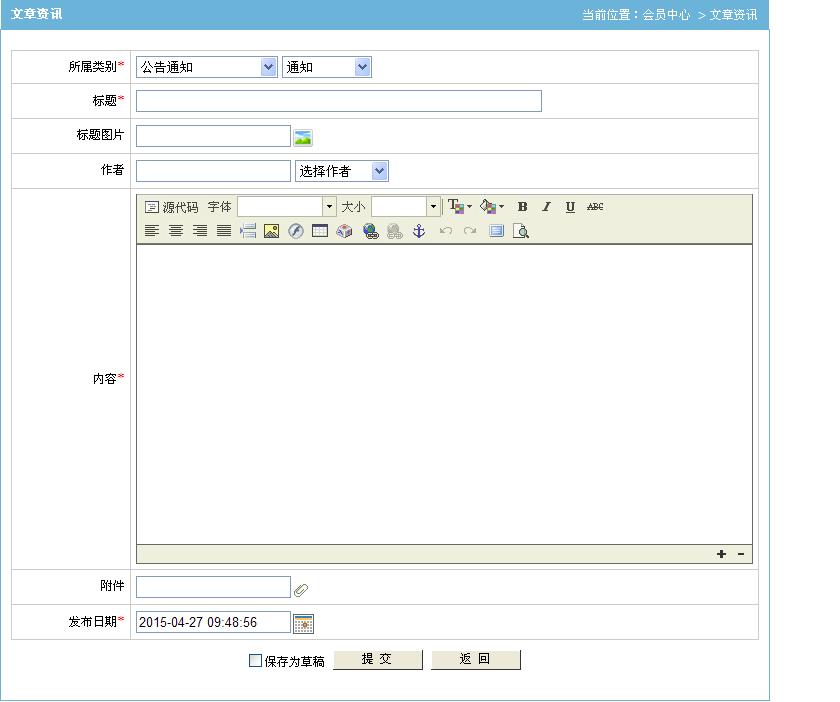Open the preview document icon
This screenshot has height=702, width=840.
[520, 231]
